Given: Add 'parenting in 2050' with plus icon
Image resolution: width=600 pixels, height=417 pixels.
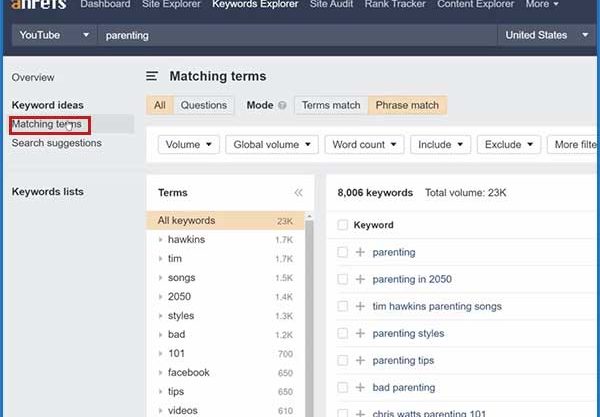Looking at the screenshot, I should click(360, 279).
